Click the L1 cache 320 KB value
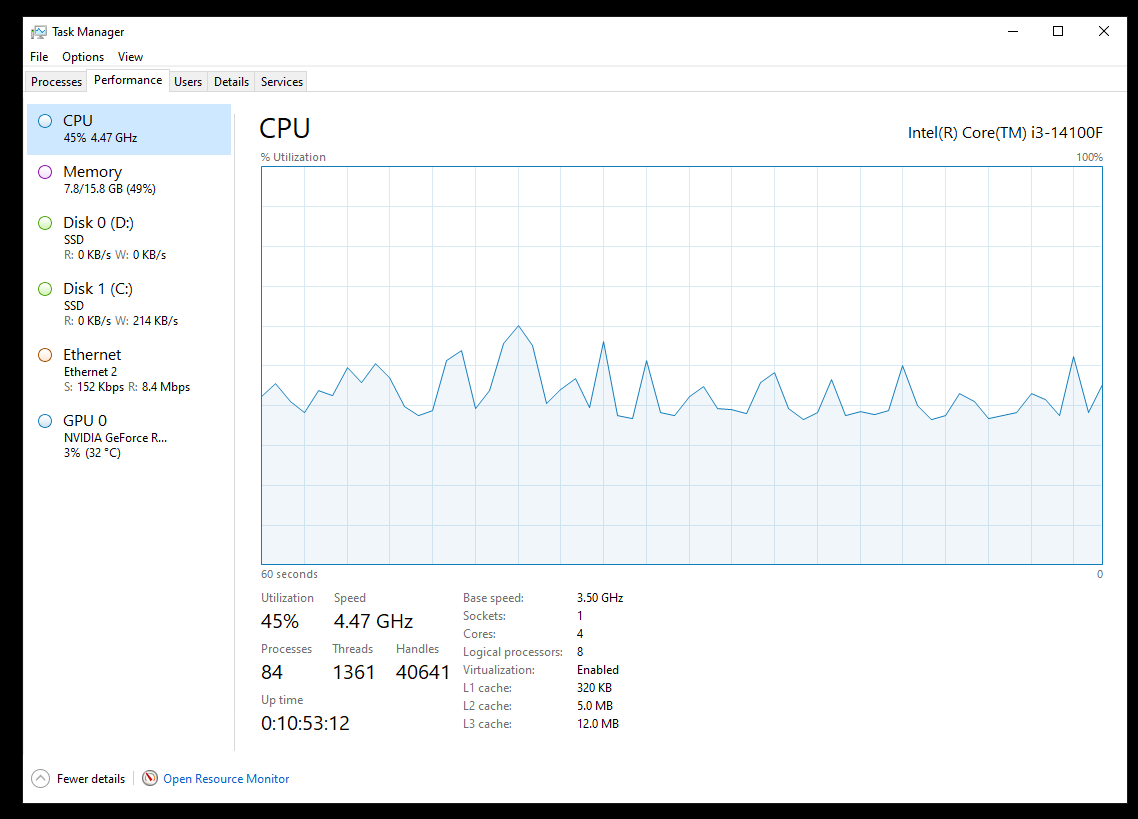 (x=594, y=688)
